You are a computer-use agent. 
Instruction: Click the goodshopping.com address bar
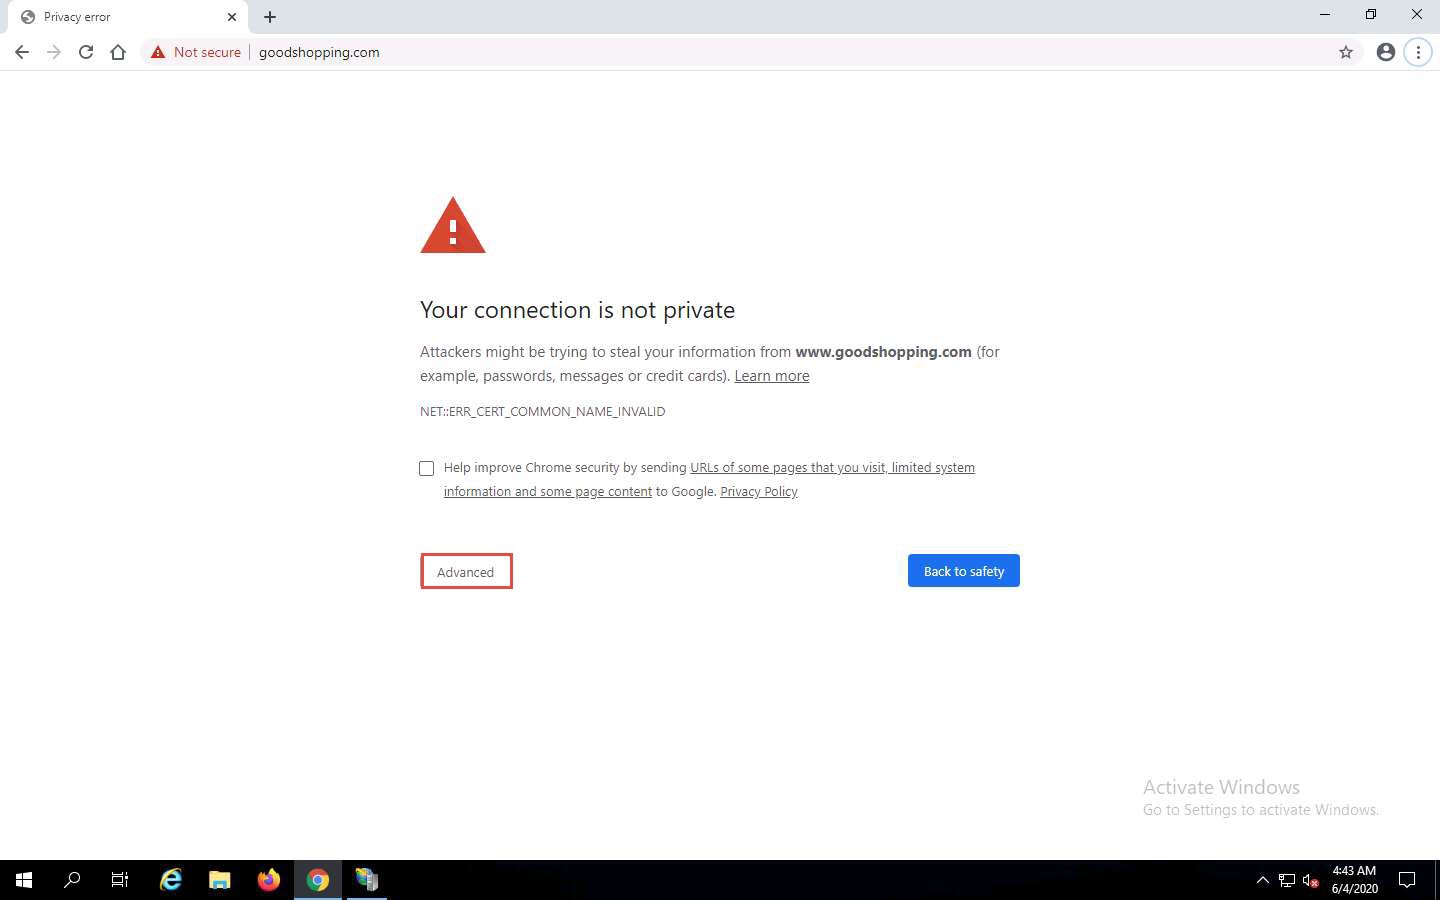[700, 52]
